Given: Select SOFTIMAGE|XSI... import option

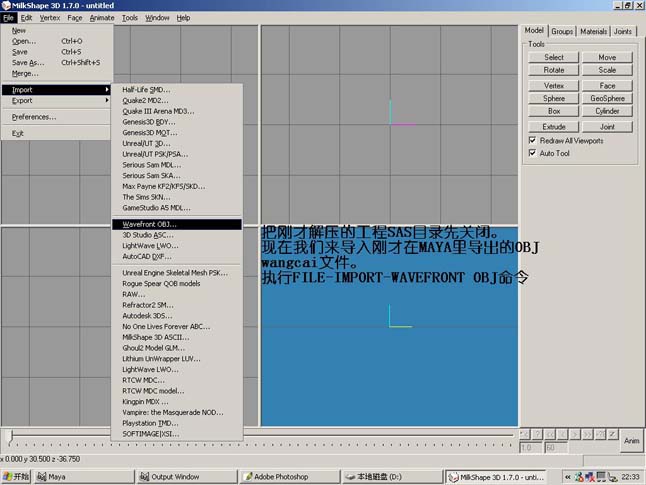Looking at the screenshot, I should [177, 434].
